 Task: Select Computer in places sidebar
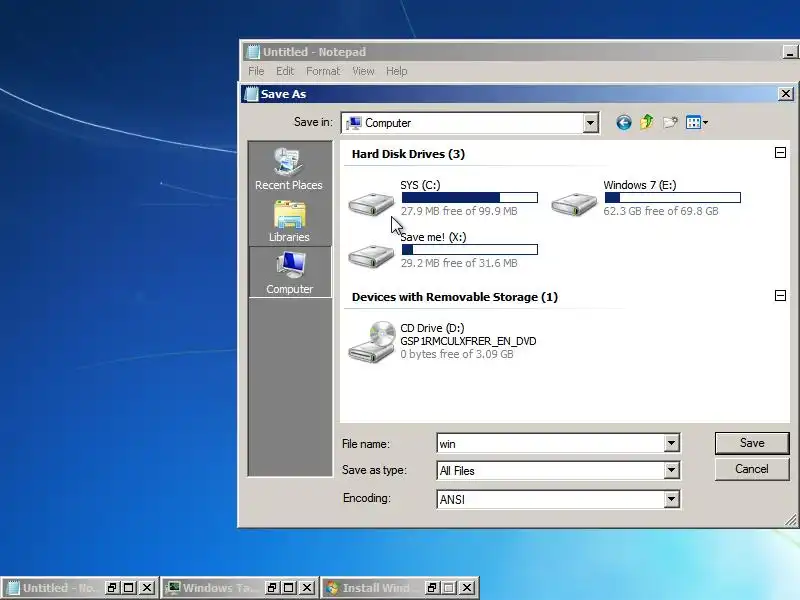290,272
